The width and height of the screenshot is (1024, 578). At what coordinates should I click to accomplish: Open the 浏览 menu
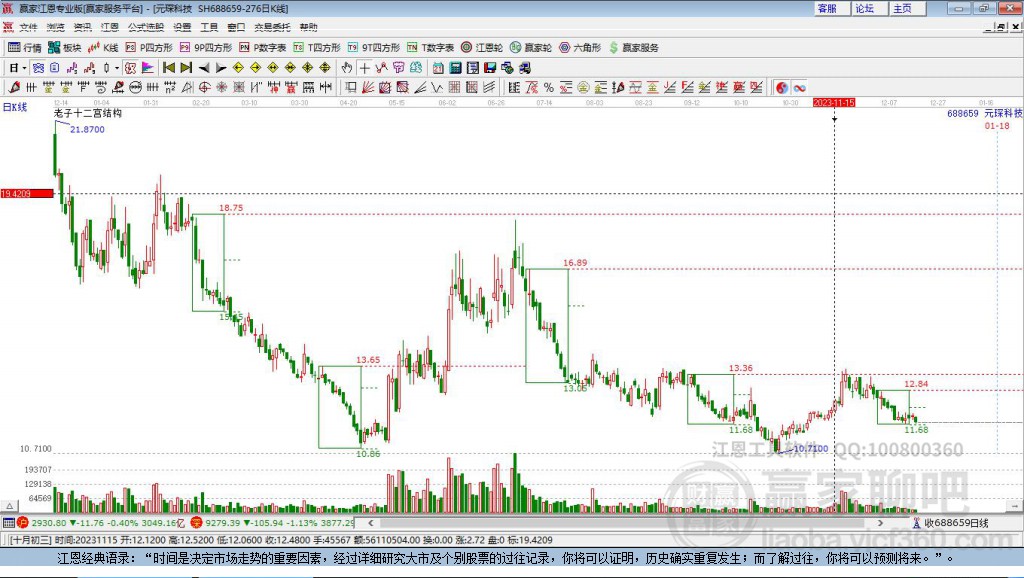pyautogui.click(x=56, y=27)
